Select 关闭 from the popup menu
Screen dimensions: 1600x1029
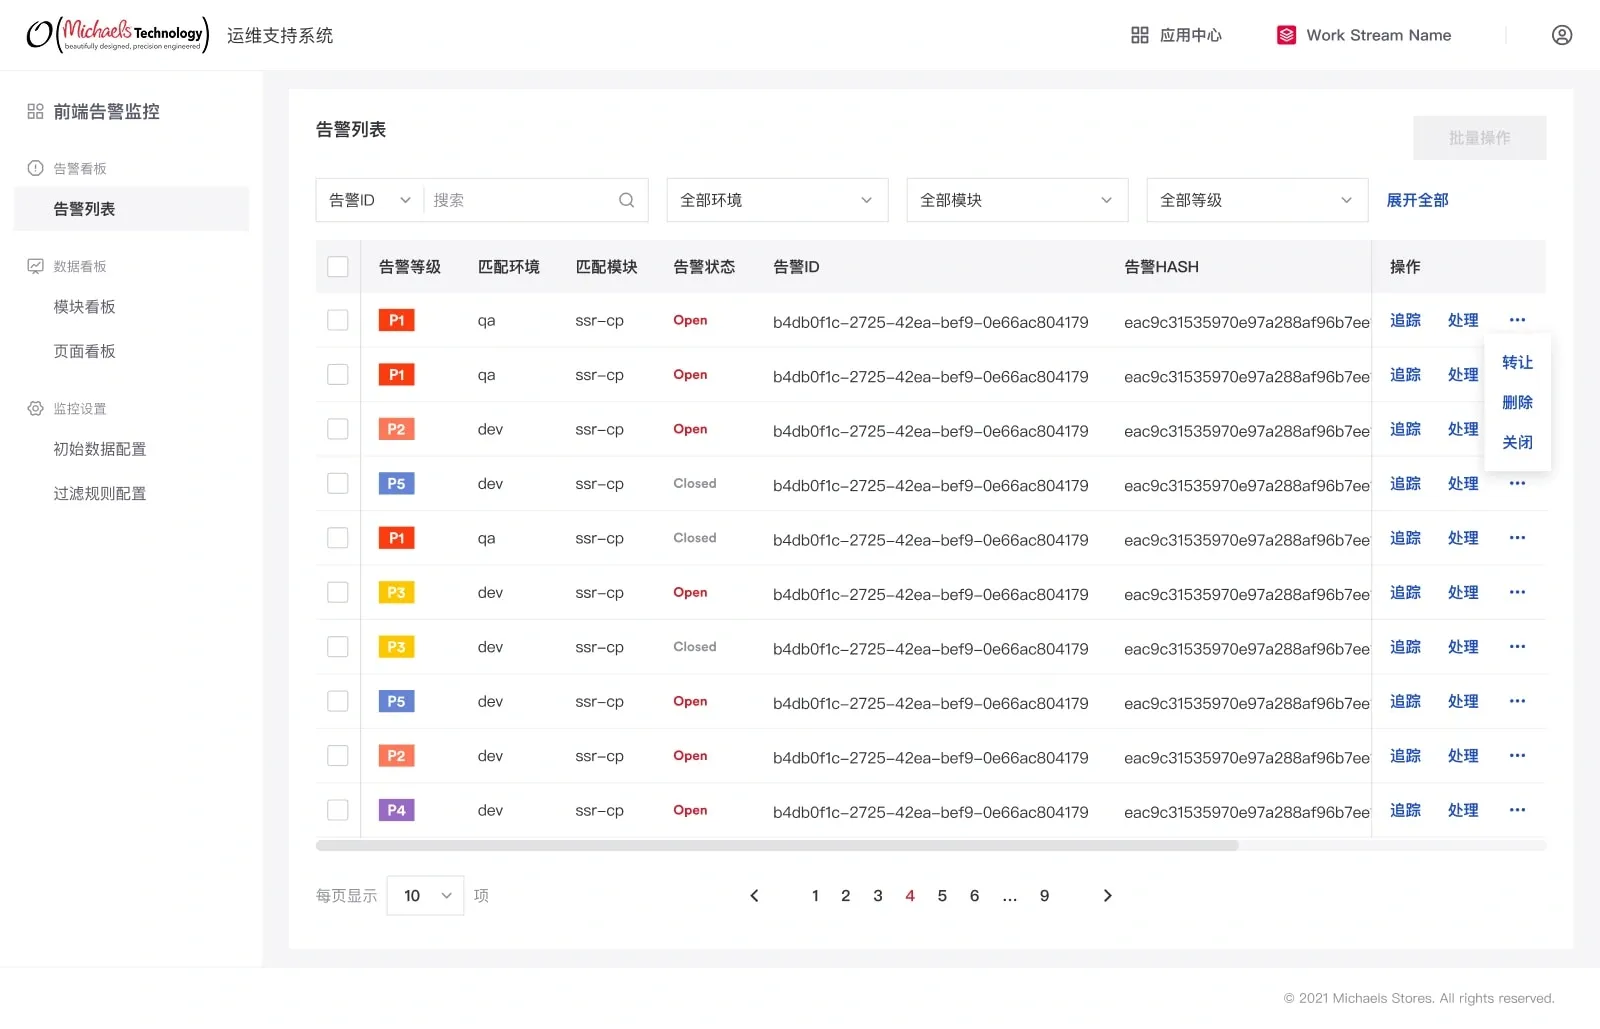click(1517, 442)
